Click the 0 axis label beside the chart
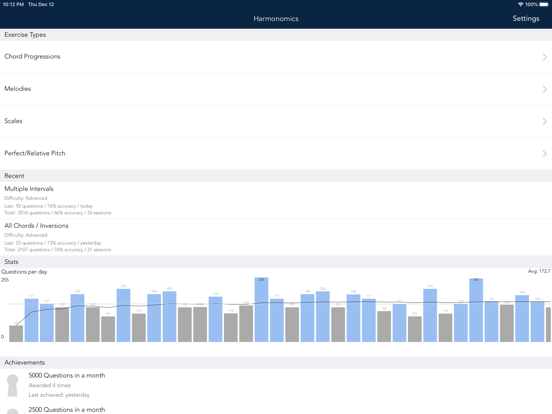 coord(2,337)
